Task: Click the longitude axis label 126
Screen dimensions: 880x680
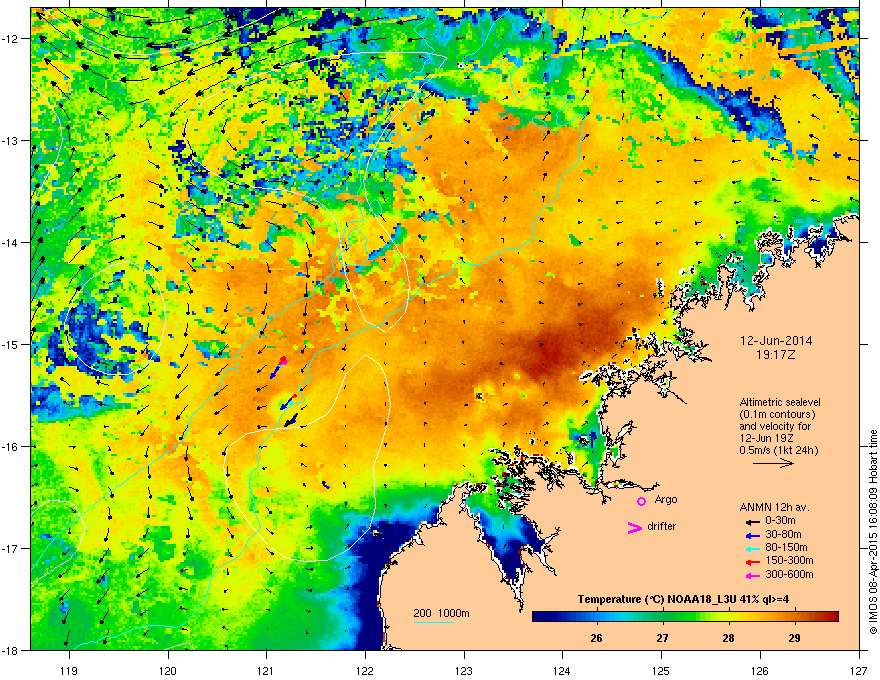Action: (760, 670)
